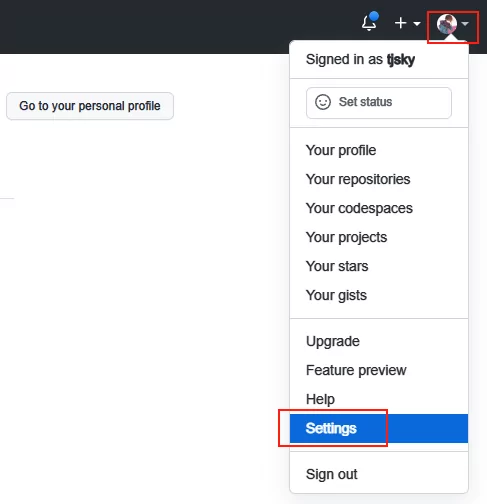Click the tjsky username text
The height and width of the screenshot is (504, 487).
click(401, 60)
